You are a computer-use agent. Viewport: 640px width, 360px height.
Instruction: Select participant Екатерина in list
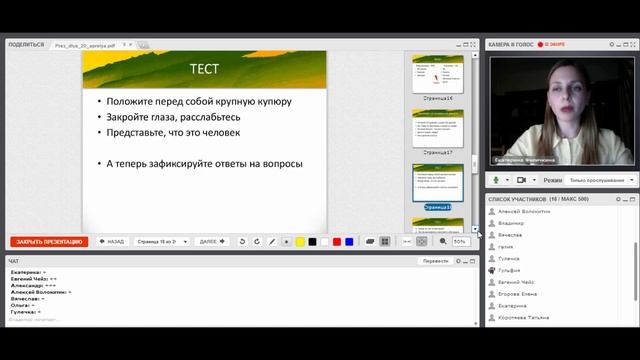coord(512,306)
